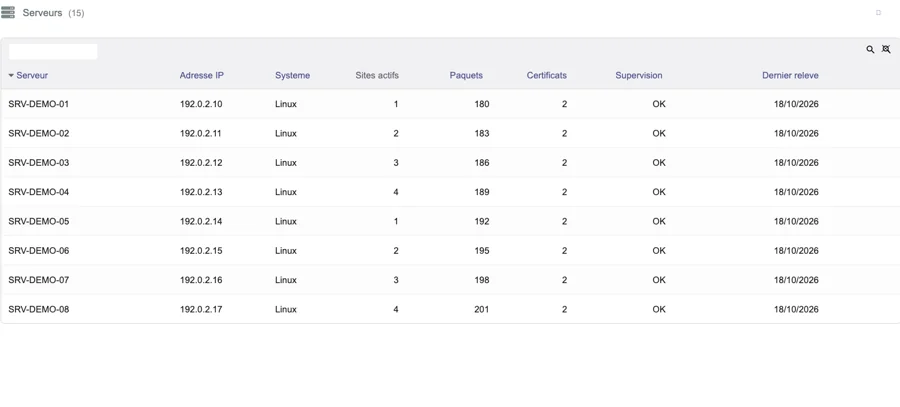The image size is (900, 407).
Task: Select the SRV-DEMO-03 entry
Action: 450,162
